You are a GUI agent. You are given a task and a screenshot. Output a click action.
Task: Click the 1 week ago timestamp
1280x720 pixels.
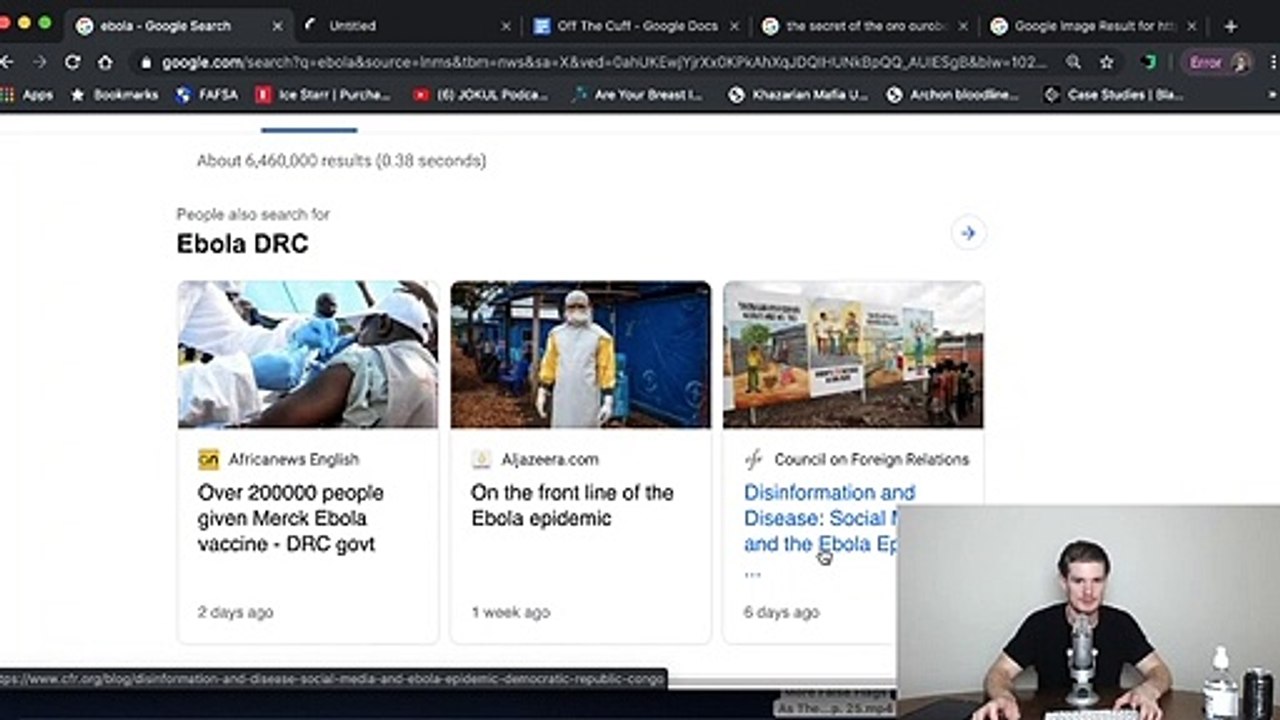(510, 612)
